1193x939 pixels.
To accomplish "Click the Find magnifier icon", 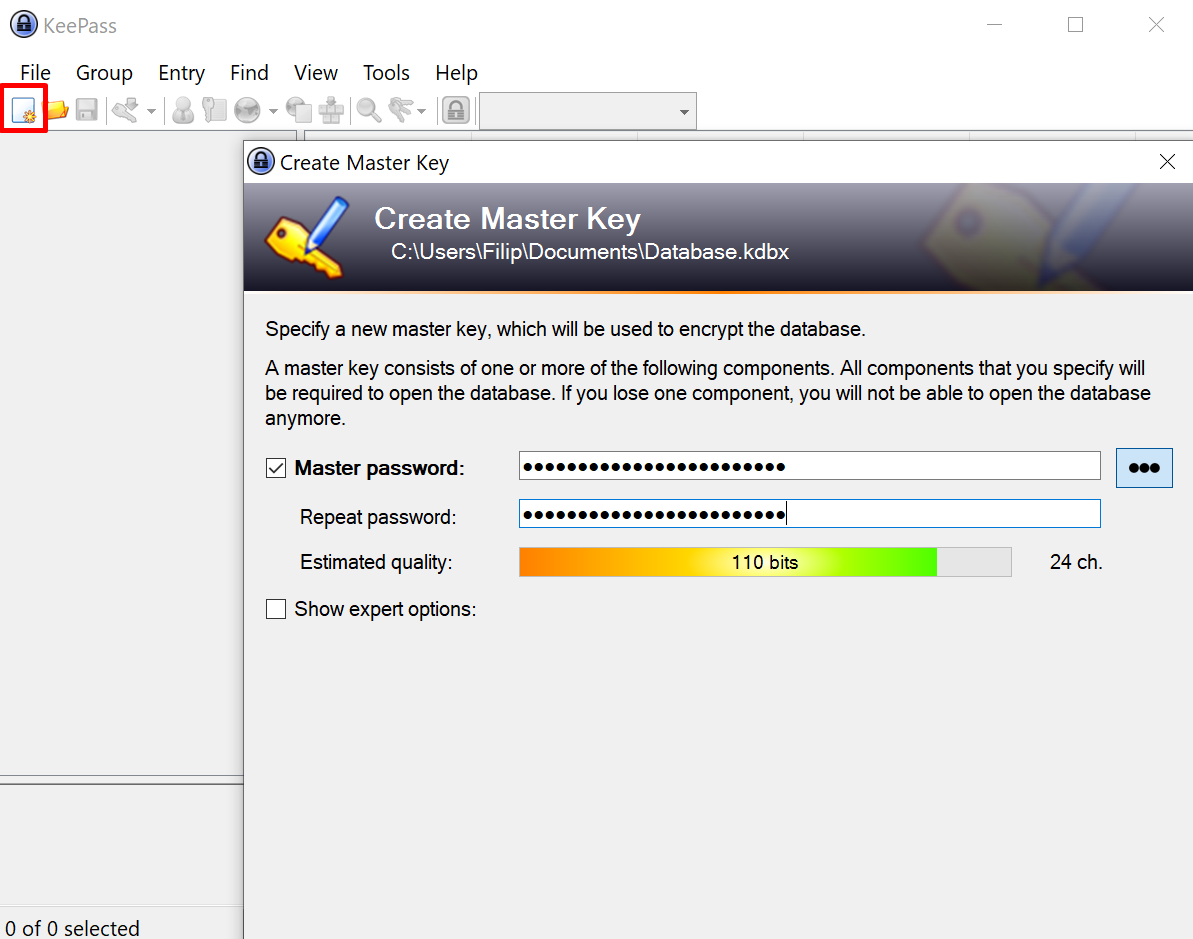I will coord(369,110).
